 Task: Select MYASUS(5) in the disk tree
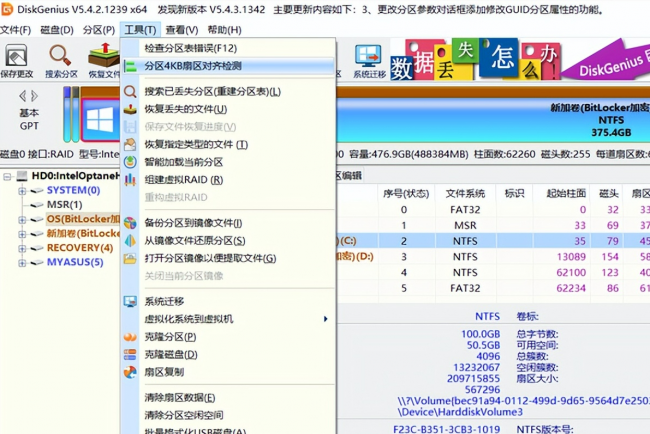[x=75, y=262]
